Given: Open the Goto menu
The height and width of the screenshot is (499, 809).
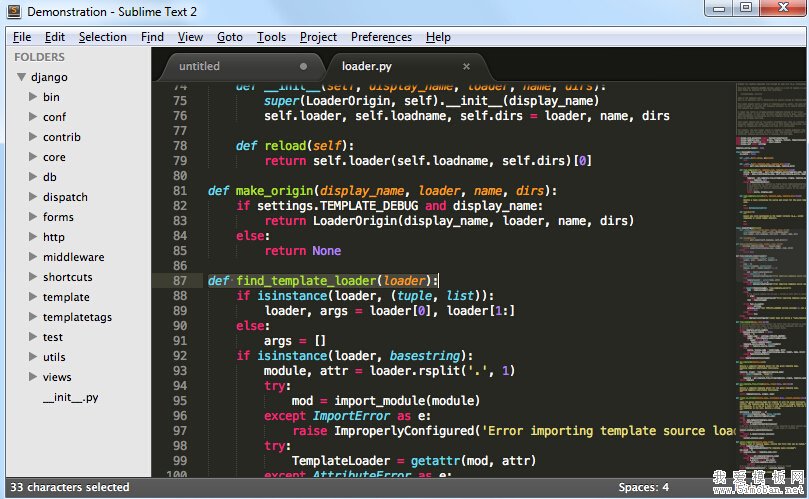Looking at the screenshot, I should (230, 37).
